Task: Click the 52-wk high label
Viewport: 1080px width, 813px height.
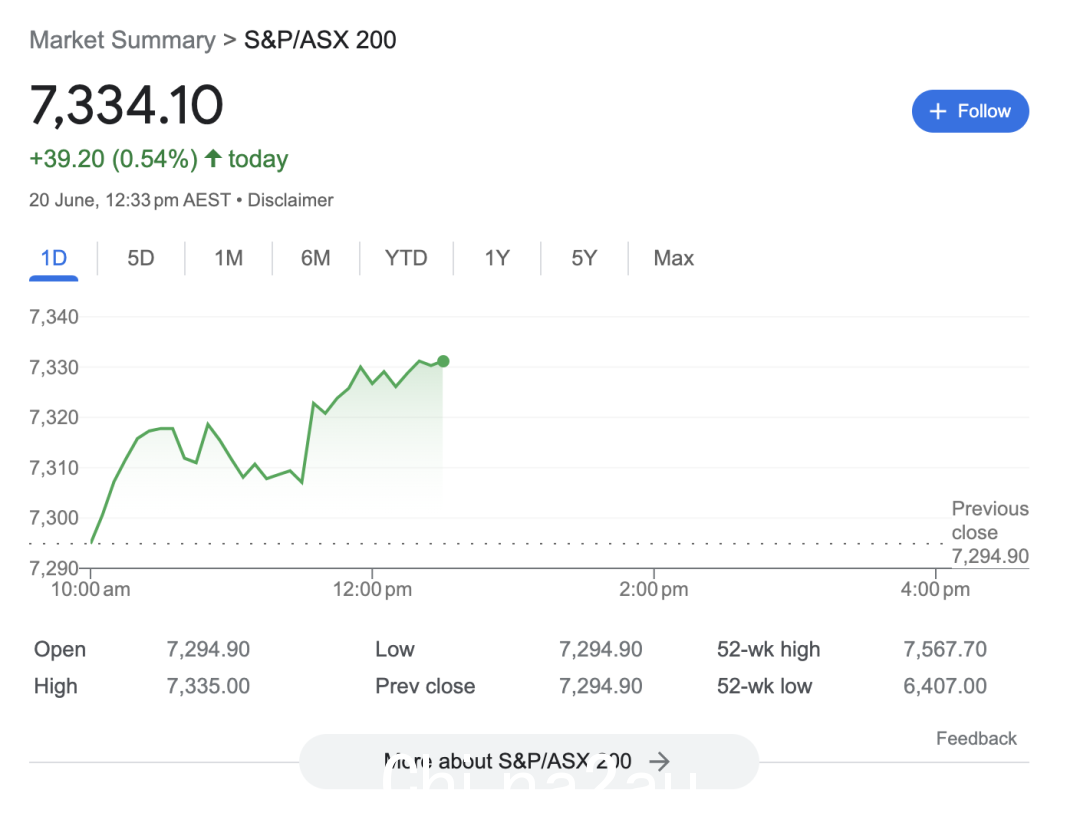Action: pos(769,650)
